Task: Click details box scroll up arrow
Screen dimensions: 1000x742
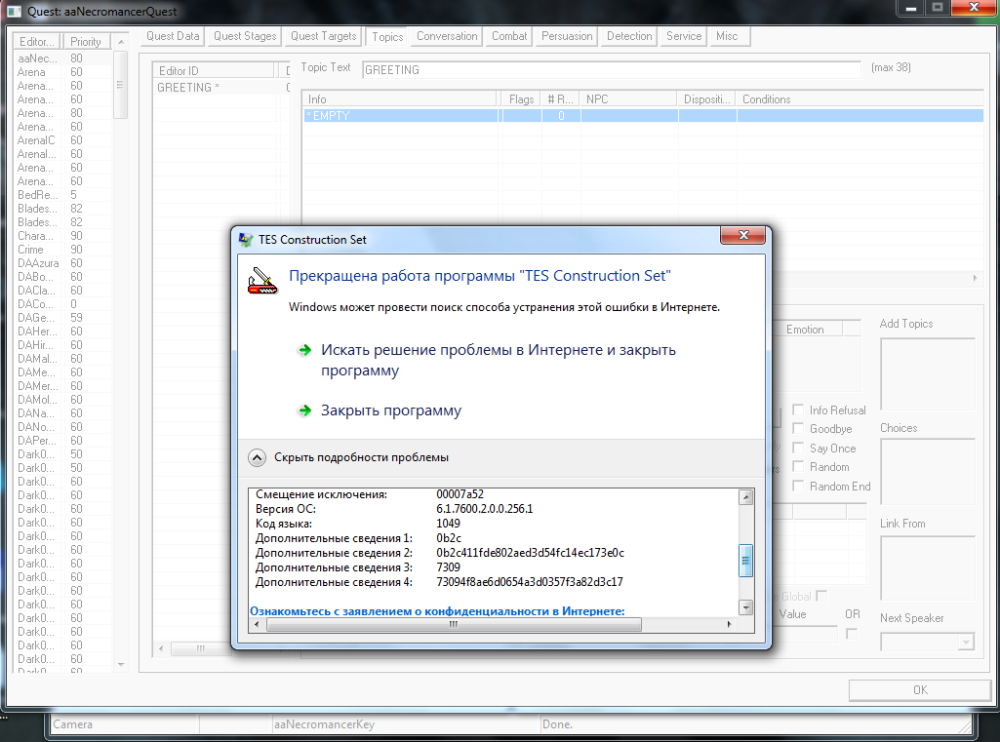Action: coord(746,497)
